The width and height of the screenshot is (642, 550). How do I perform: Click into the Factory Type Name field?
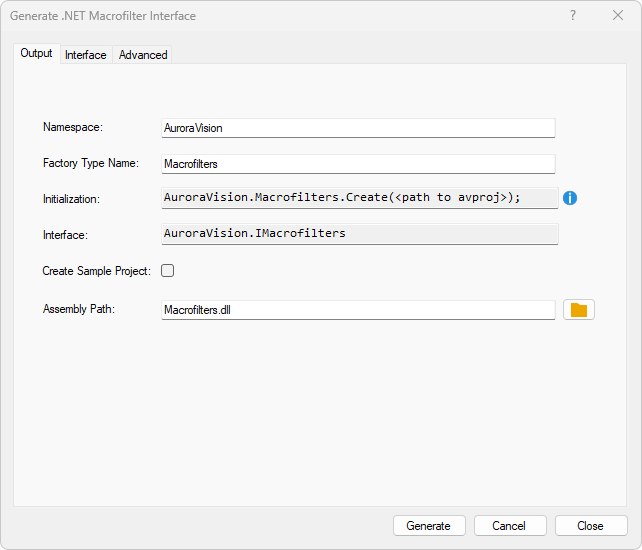pyautogui.click(x=357, y=164)
